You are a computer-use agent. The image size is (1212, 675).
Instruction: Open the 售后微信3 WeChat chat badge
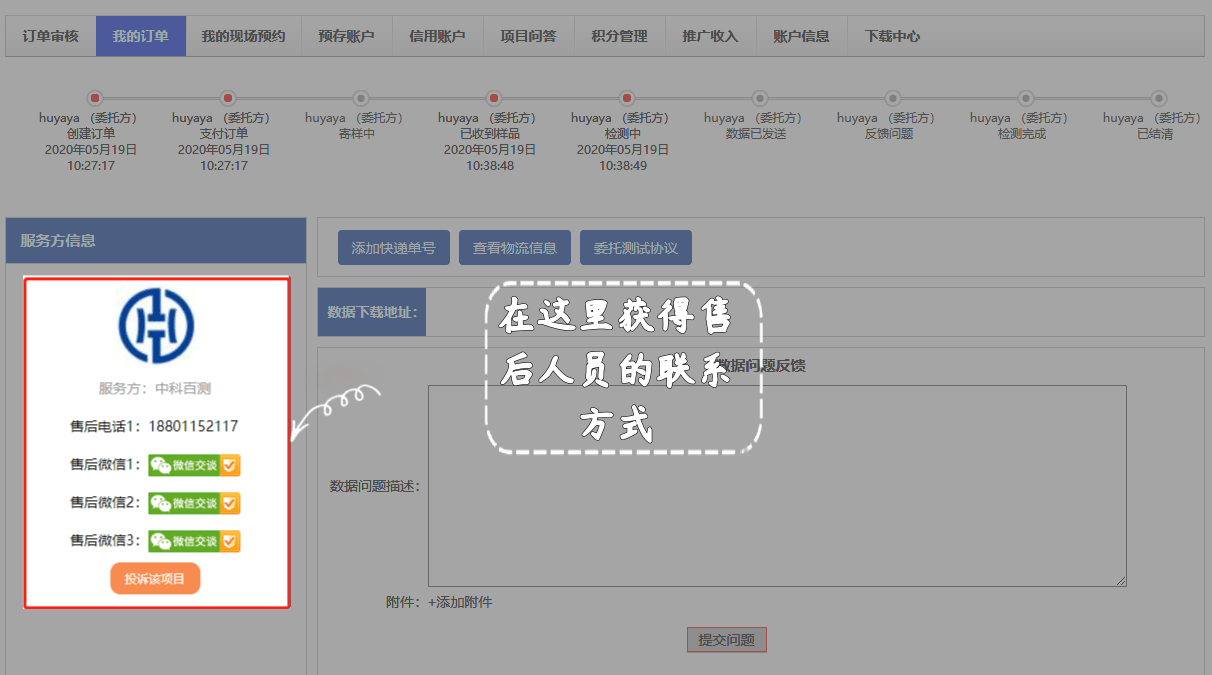coord(194,541)
